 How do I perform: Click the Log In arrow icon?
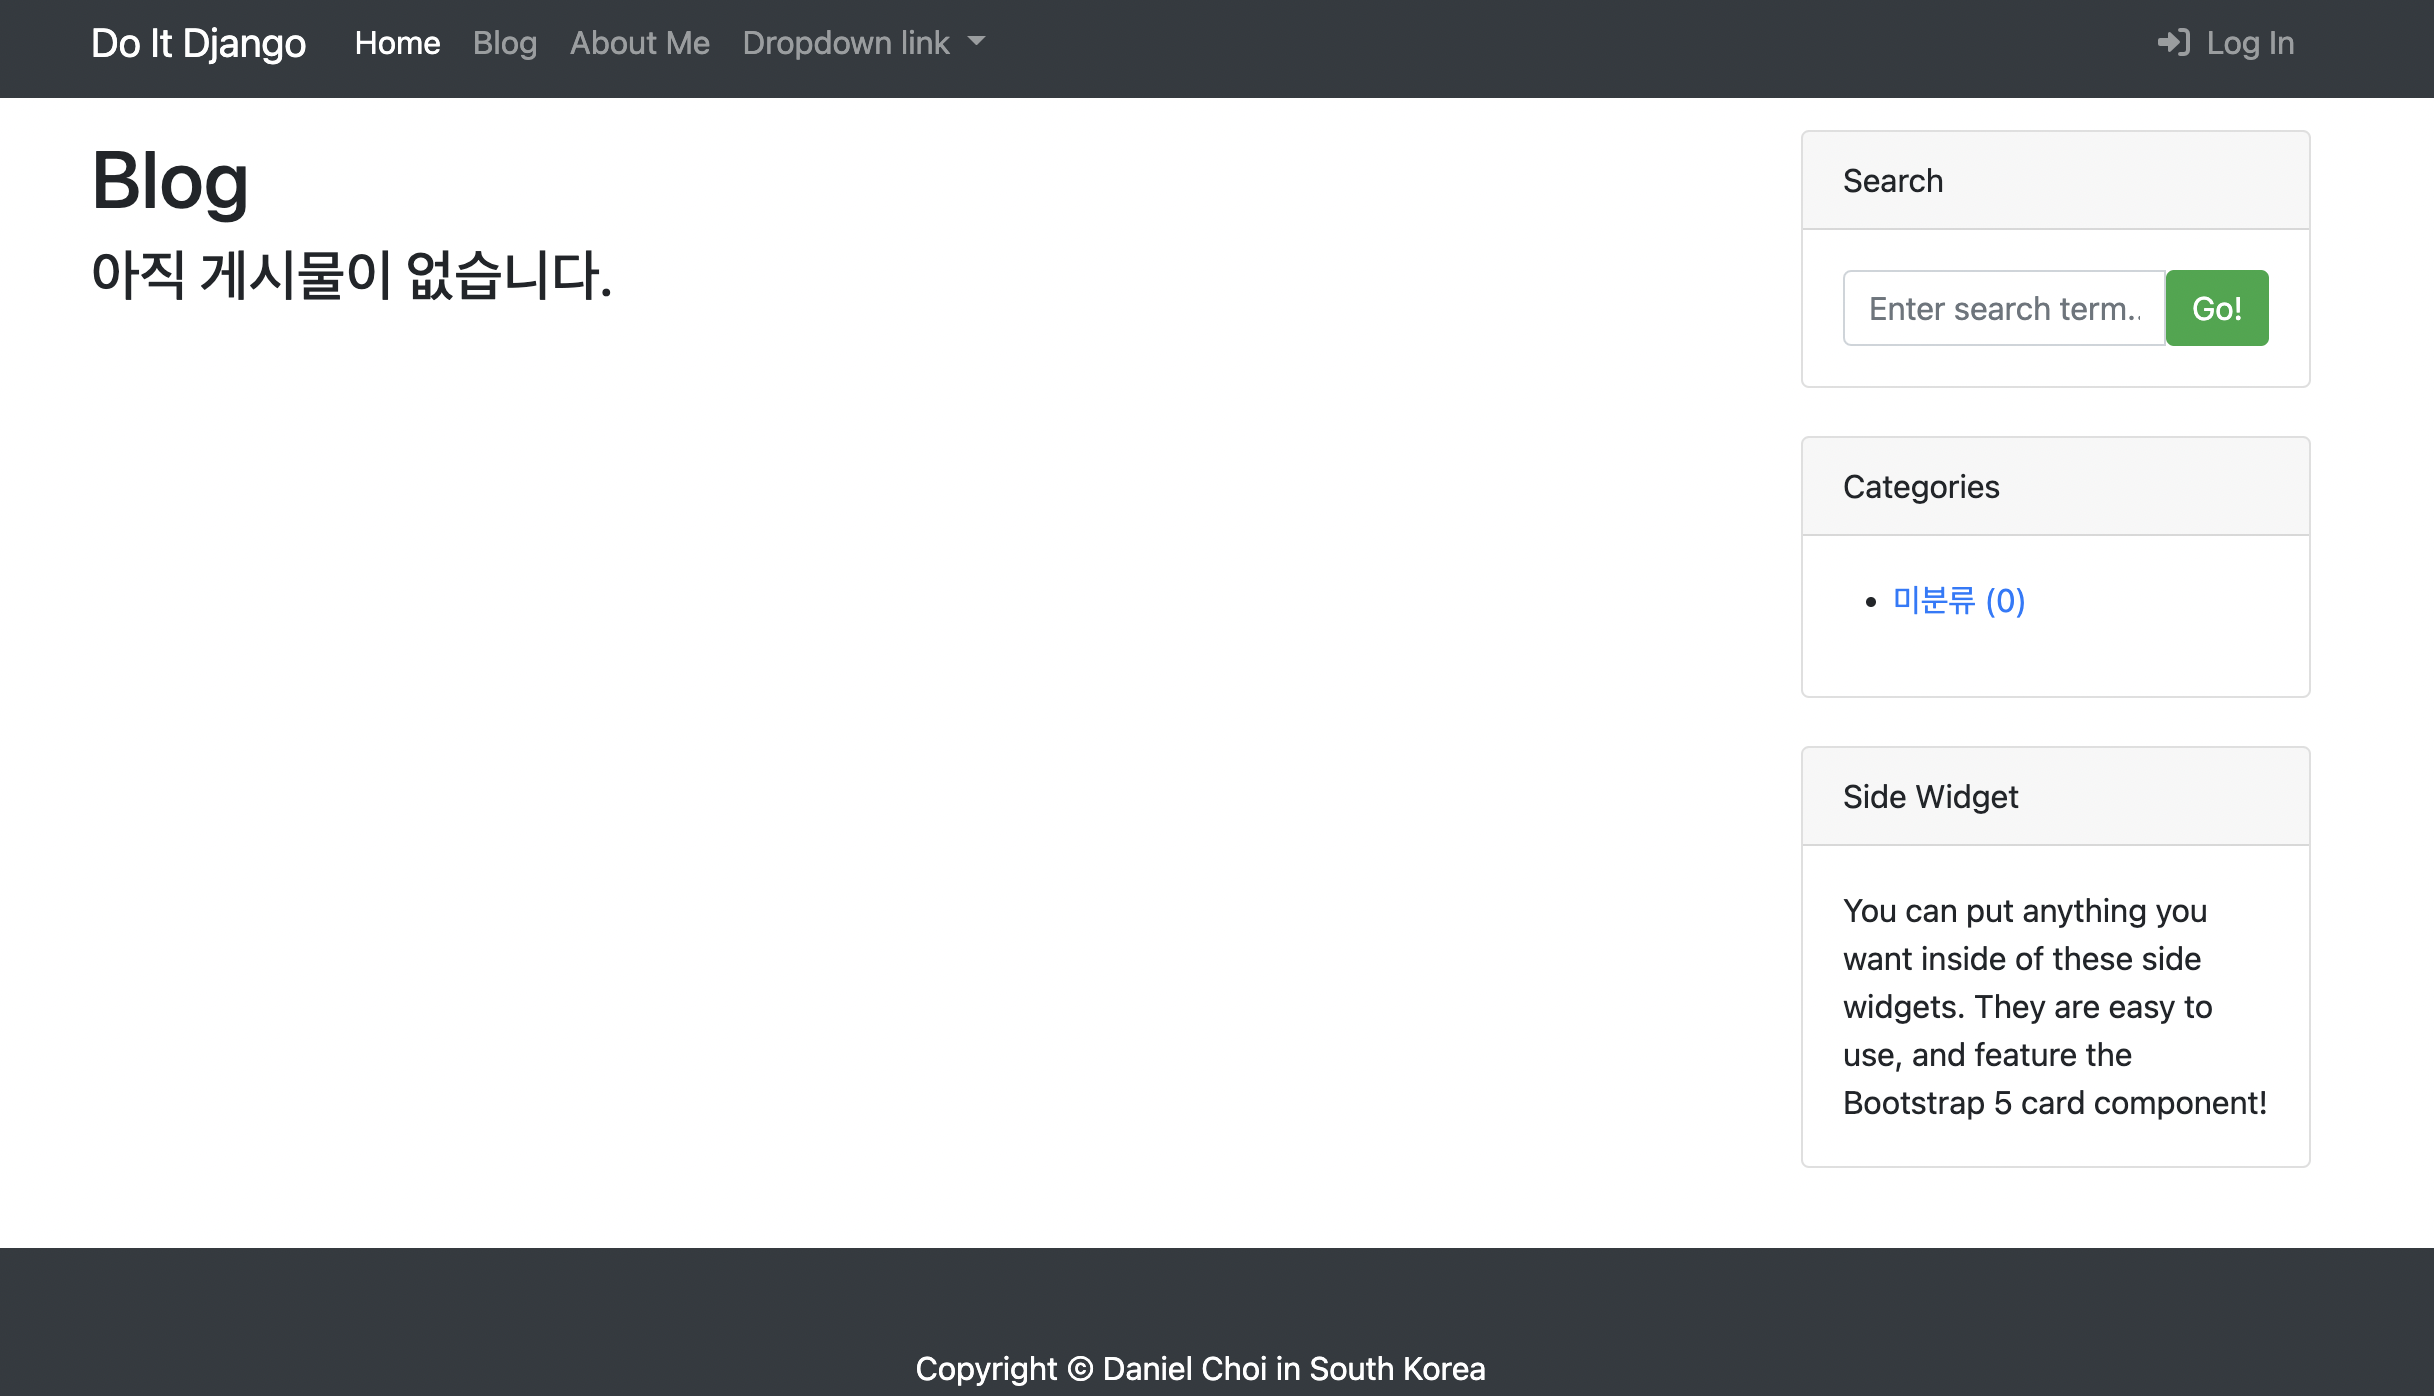2173,43
